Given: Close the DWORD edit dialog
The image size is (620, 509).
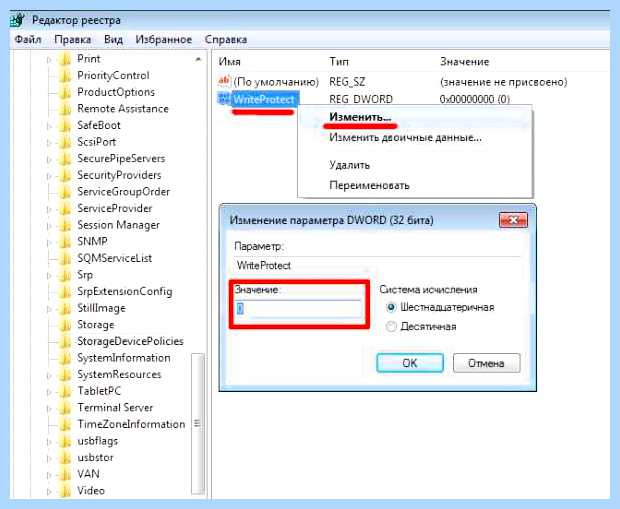Looking at the screenshot, I should point(513,220).
